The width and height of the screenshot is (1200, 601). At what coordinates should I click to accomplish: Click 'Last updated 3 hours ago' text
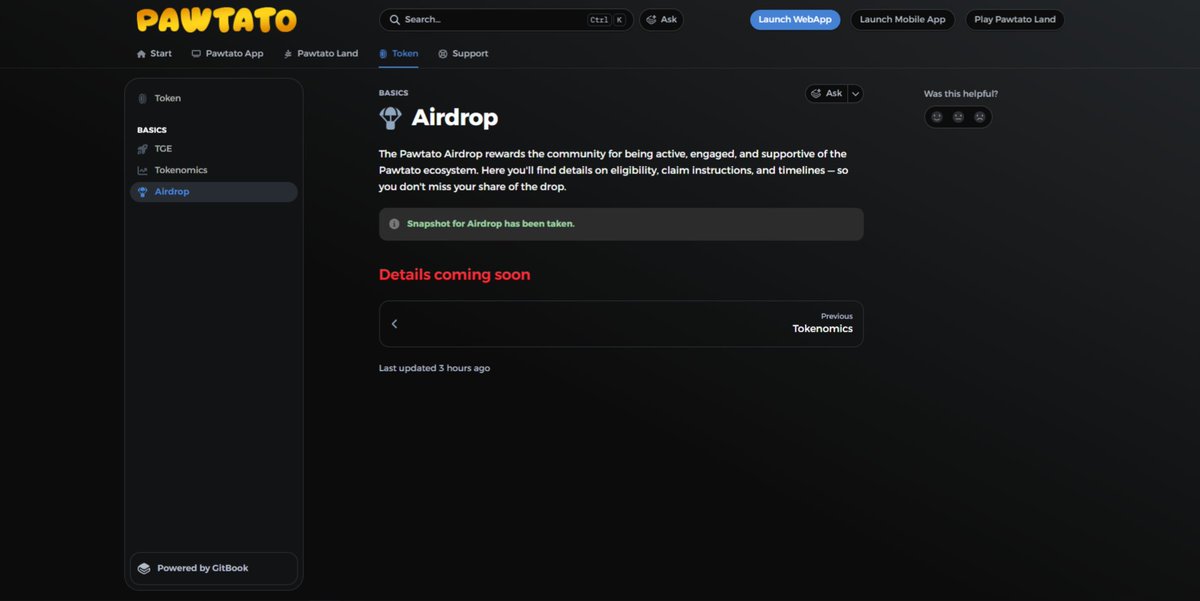[434, 368]
